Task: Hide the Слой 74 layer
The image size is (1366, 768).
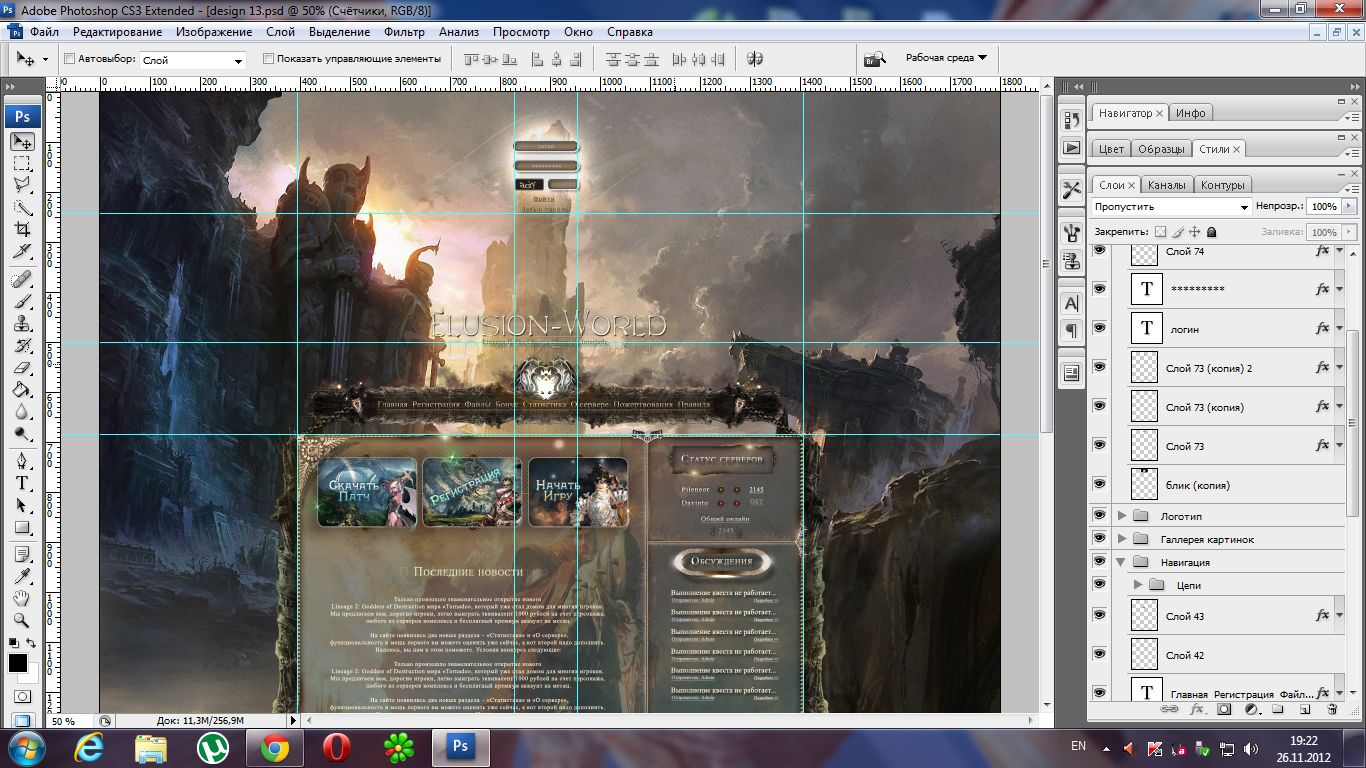Action: pyautogui.click(x=1100, y=251)
